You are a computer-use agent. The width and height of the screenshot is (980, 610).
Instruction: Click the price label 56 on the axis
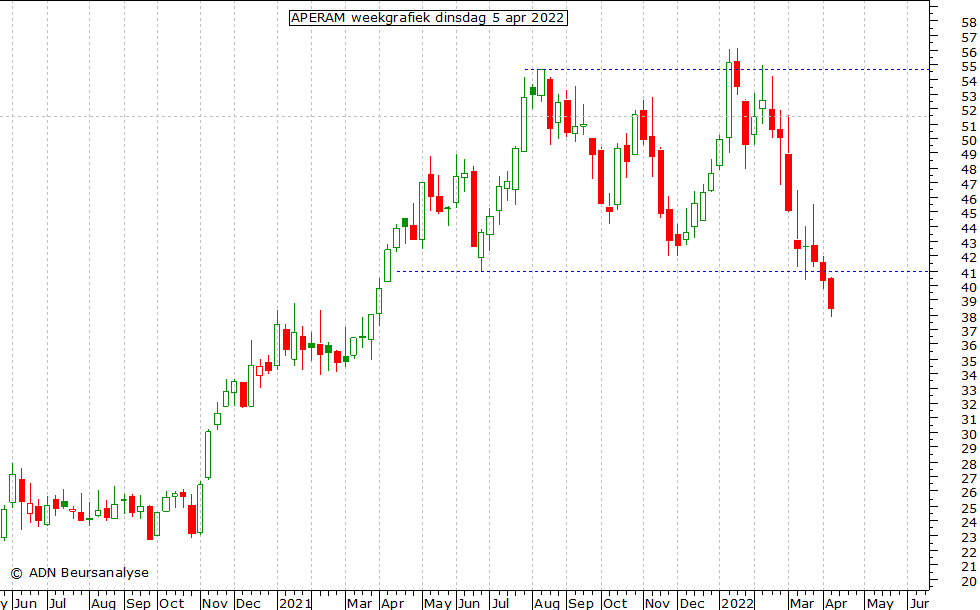pyautogui.click(x=969, y=53)
